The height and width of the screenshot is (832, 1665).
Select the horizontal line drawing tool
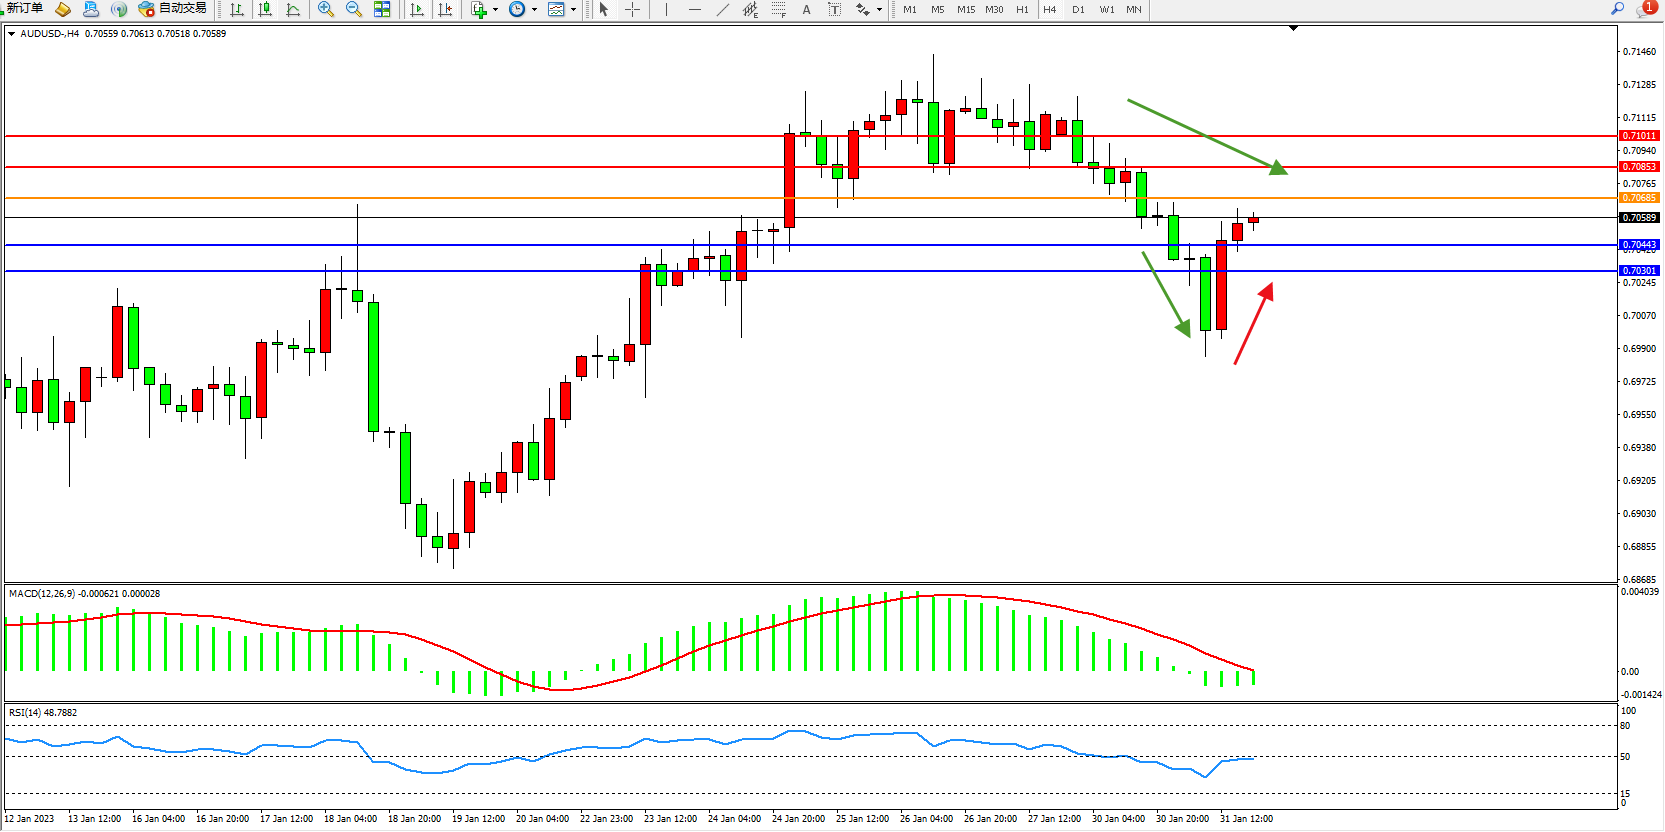695,9
